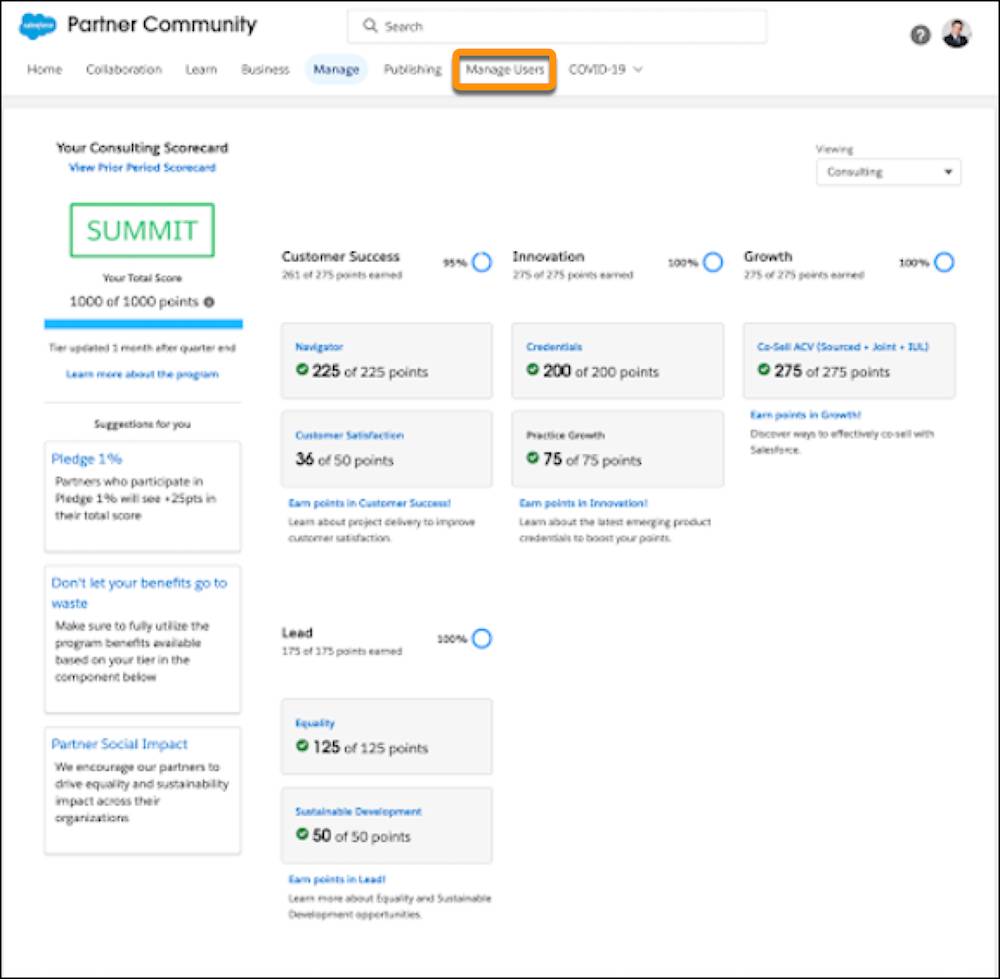
Task: Click Growth 100% progress ring
Action: coord(944,262)
